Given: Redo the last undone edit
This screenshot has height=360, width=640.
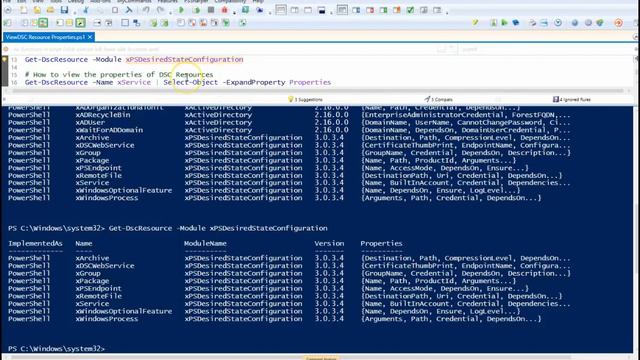Looking at the screenshot, I should tap(160, 10).
